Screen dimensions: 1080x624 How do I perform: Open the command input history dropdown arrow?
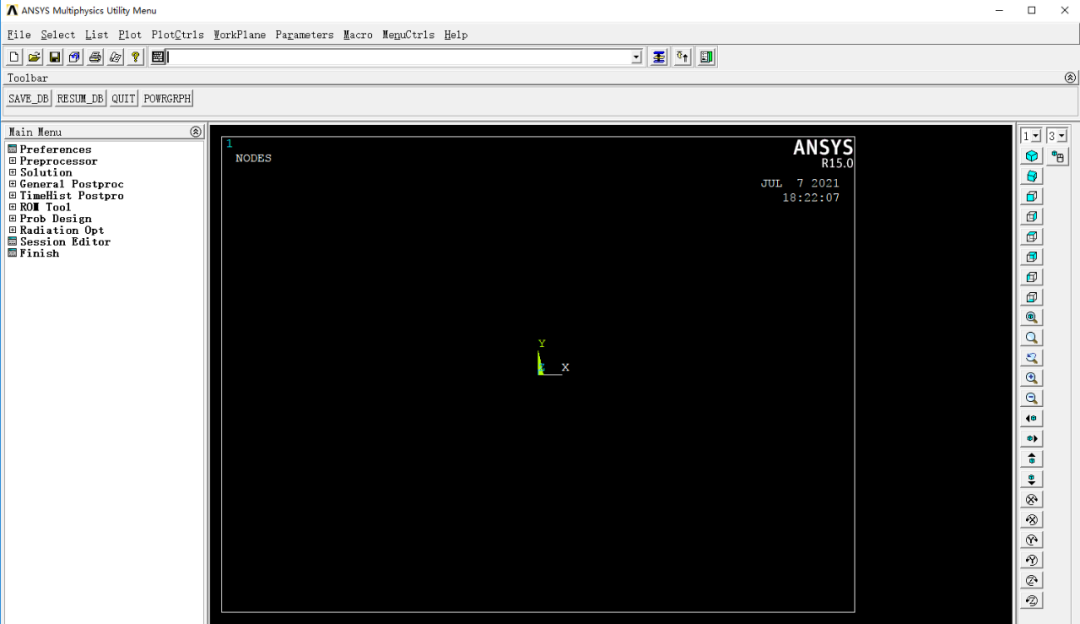pyautogui.click(x=636, y=57)
